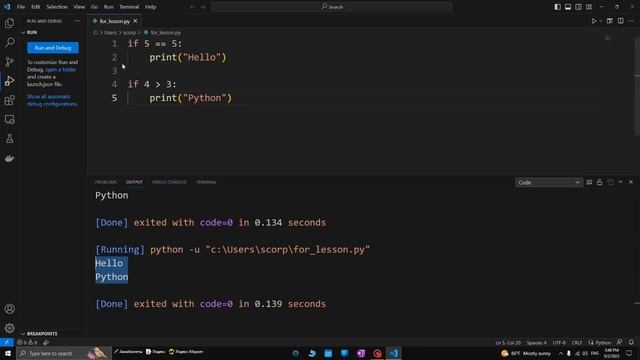The height and width of the screenshot is (360, 640).
Task: Switch to the TERMINAL panel tab
Action: click(x=206, y=182)
